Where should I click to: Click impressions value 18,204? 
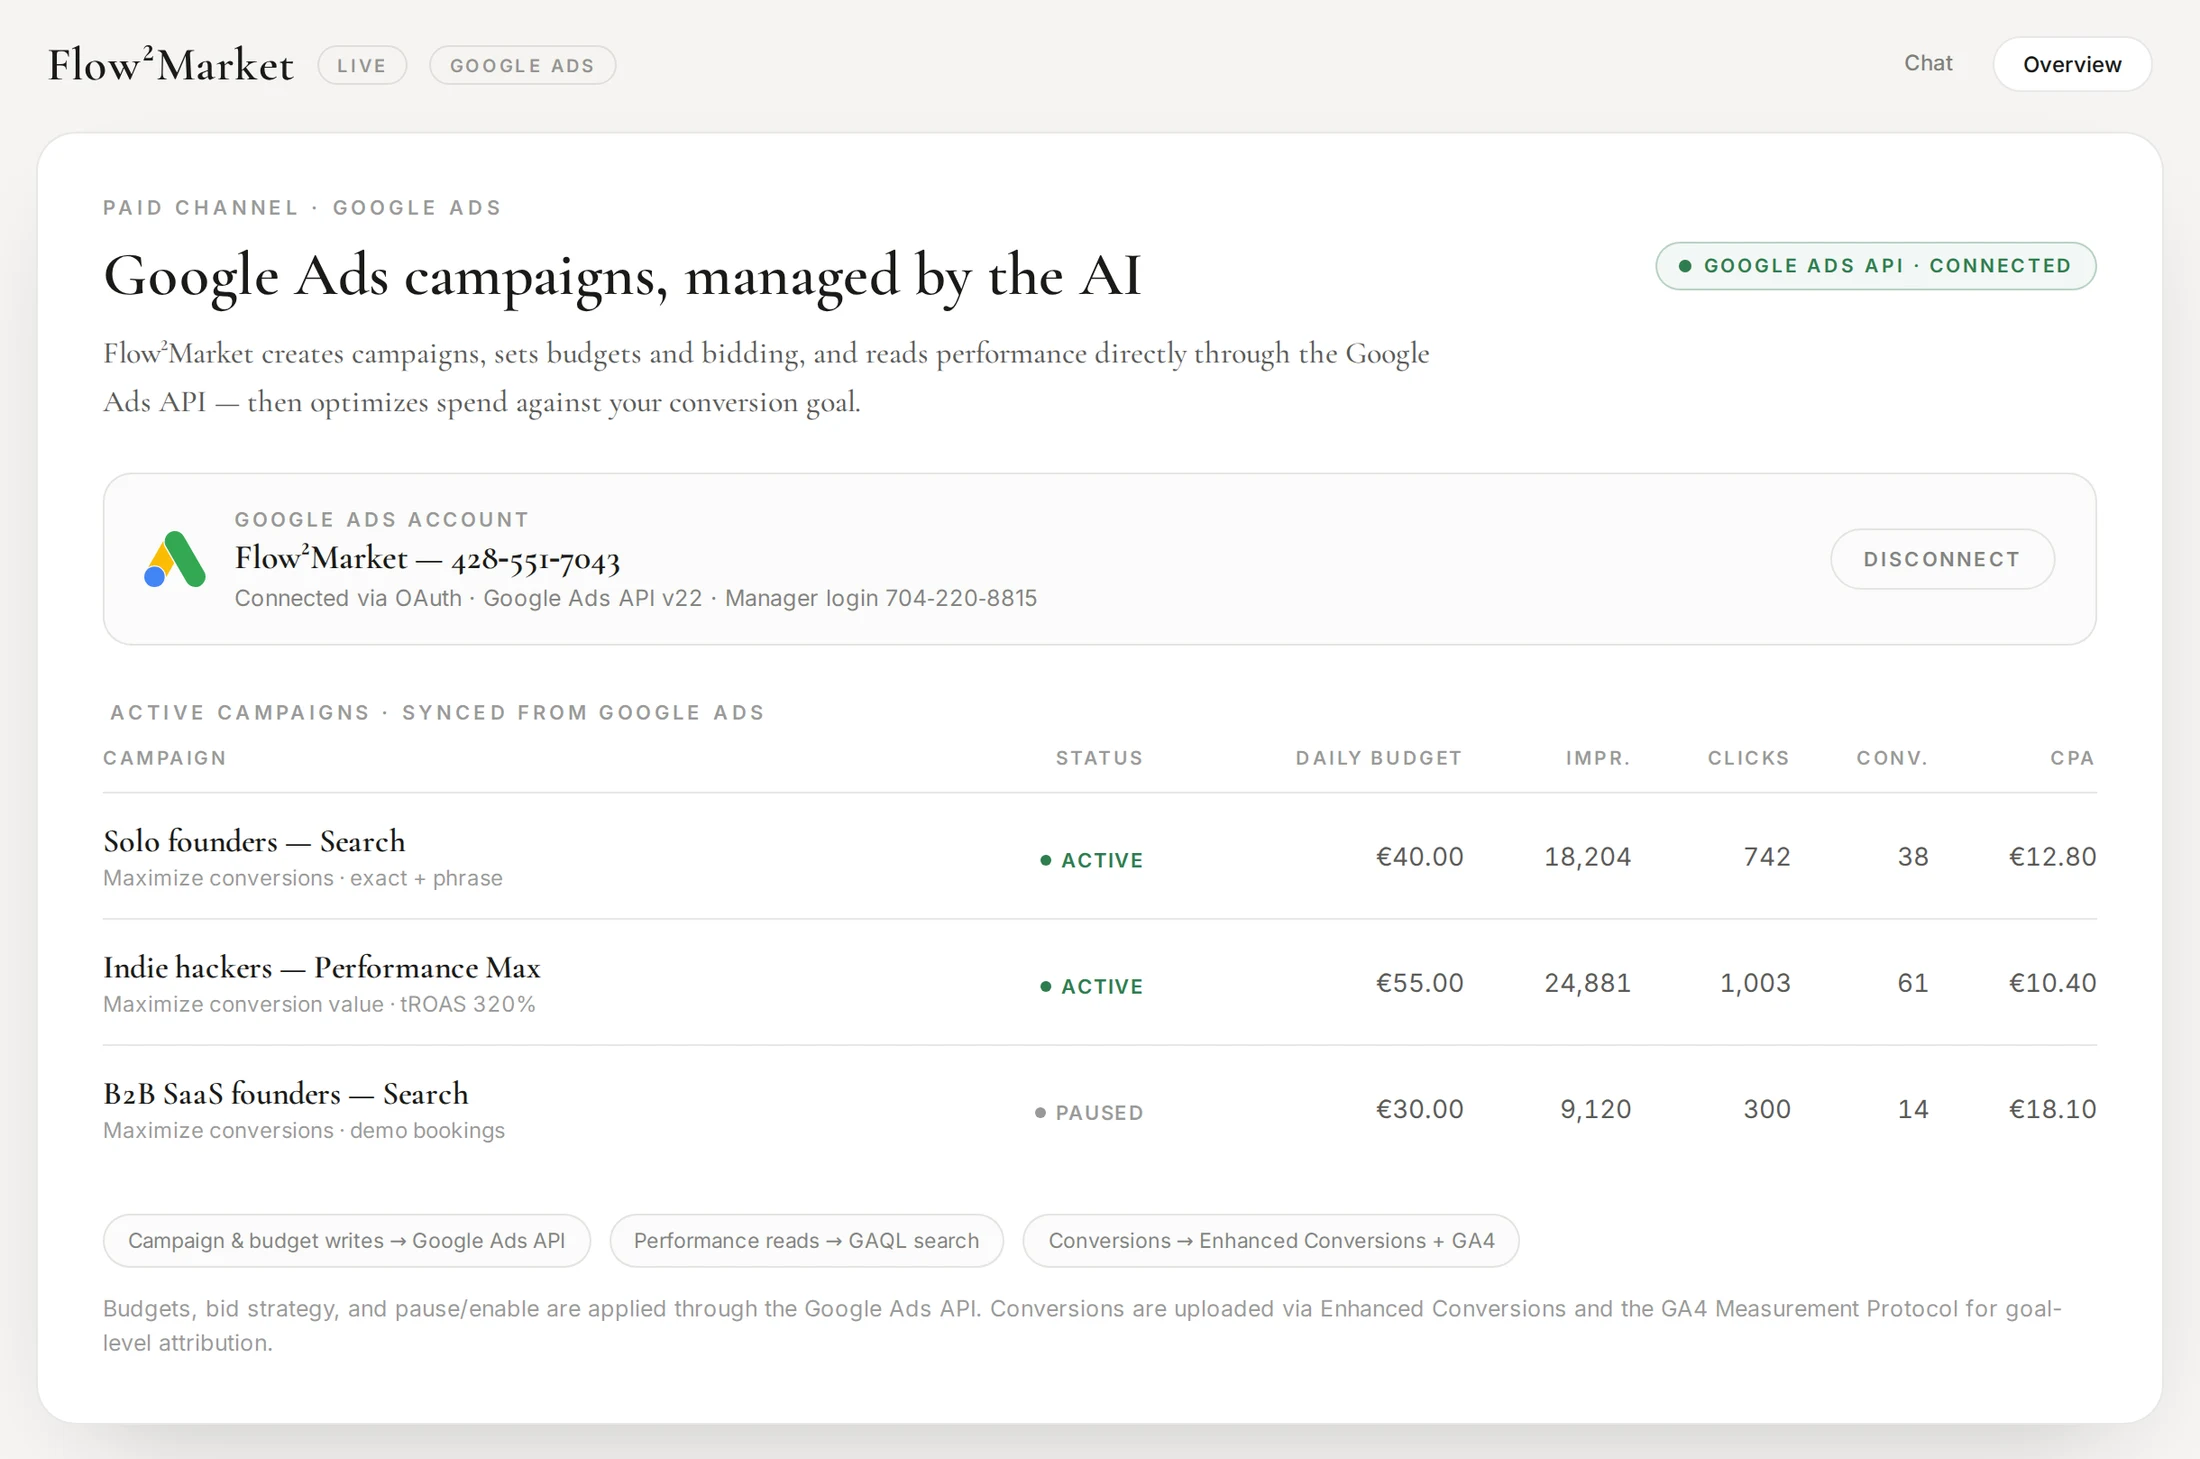pyautogui.click(x=1587, y=857)
